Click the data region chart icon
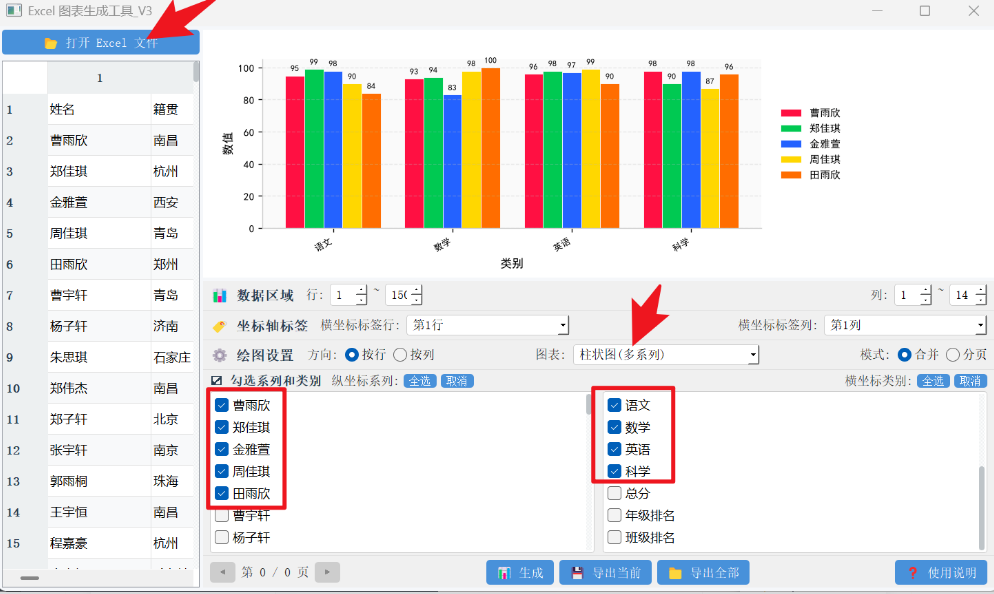994x594 pixels. 219,295
